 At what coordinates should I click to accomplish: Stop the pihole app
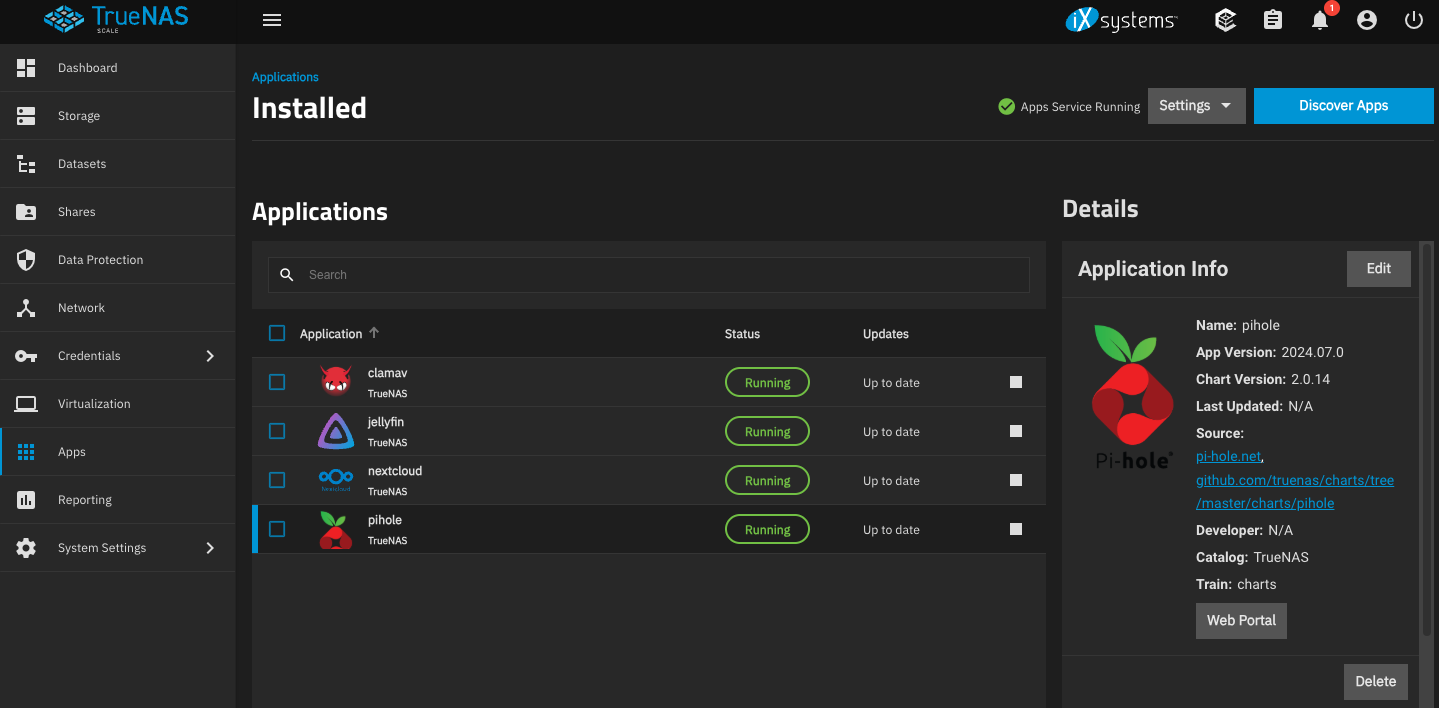[1016, 529]
